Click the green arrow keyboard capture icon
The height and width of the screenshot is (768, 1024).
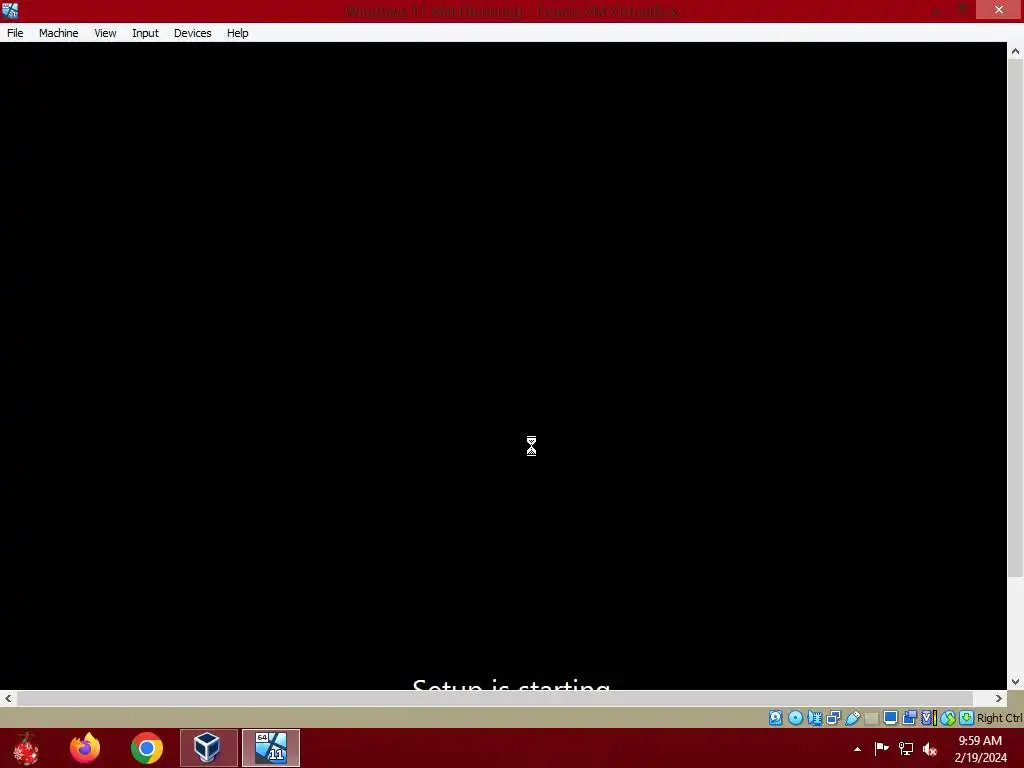coord(967,718)
